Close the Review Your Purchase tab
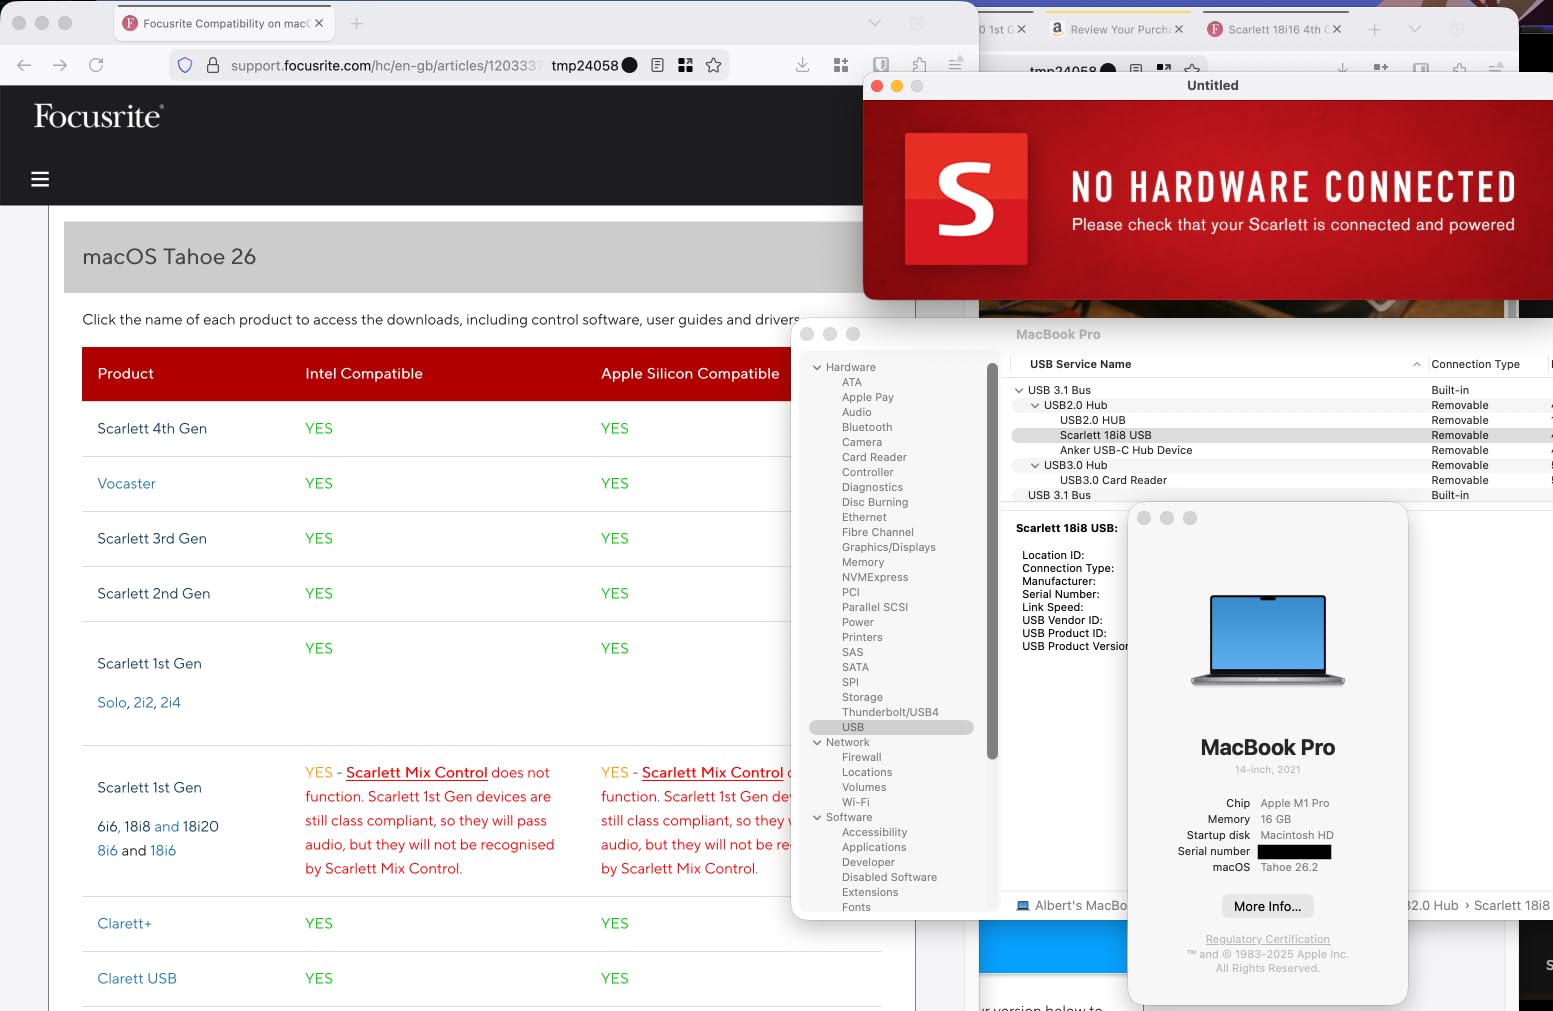Viewport: 1553px width, 1011px height. coord(1179,29)
